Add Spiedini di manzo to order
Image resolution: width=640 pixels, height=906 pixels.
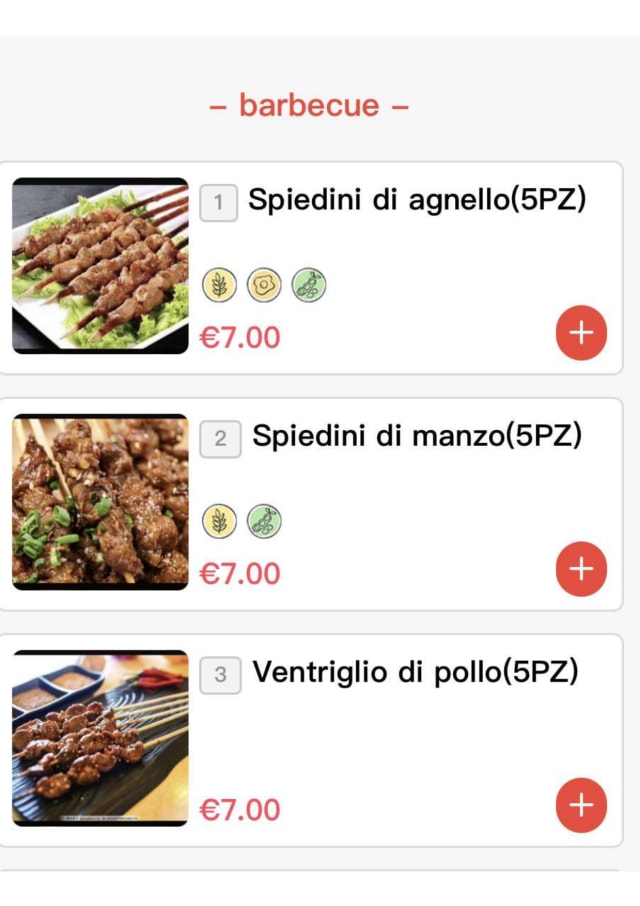pos(581,569)
